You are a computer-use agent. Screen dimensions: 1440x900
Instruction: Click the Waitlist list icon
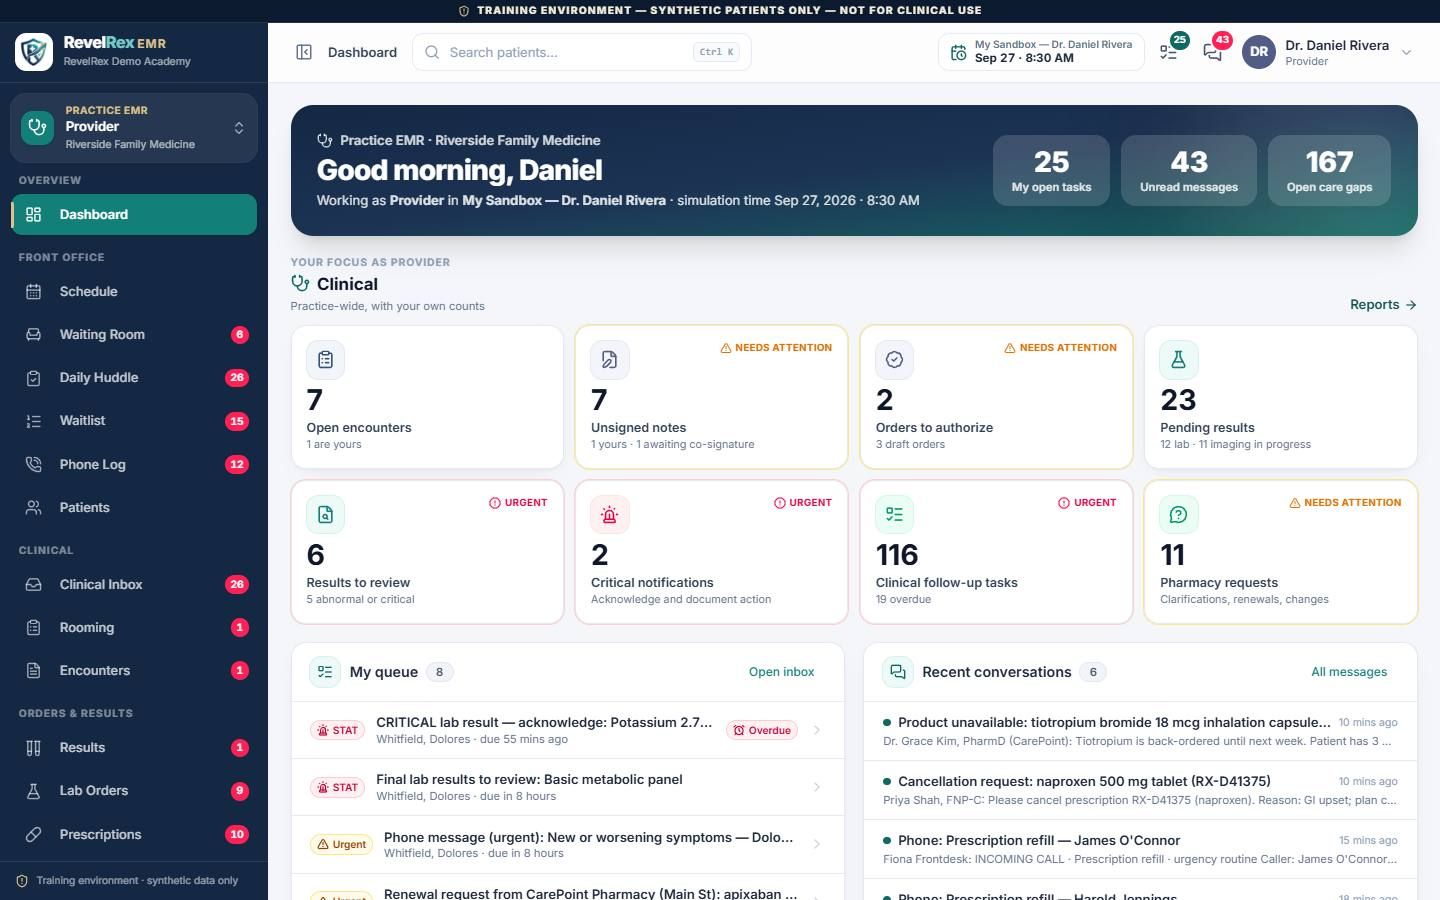(33, 421)
